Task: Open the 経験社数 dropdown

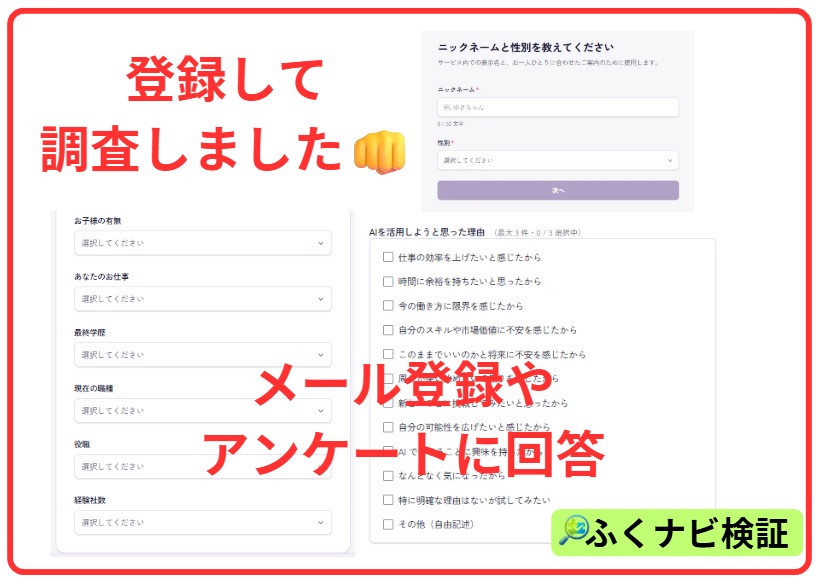Action: [203, 522]
